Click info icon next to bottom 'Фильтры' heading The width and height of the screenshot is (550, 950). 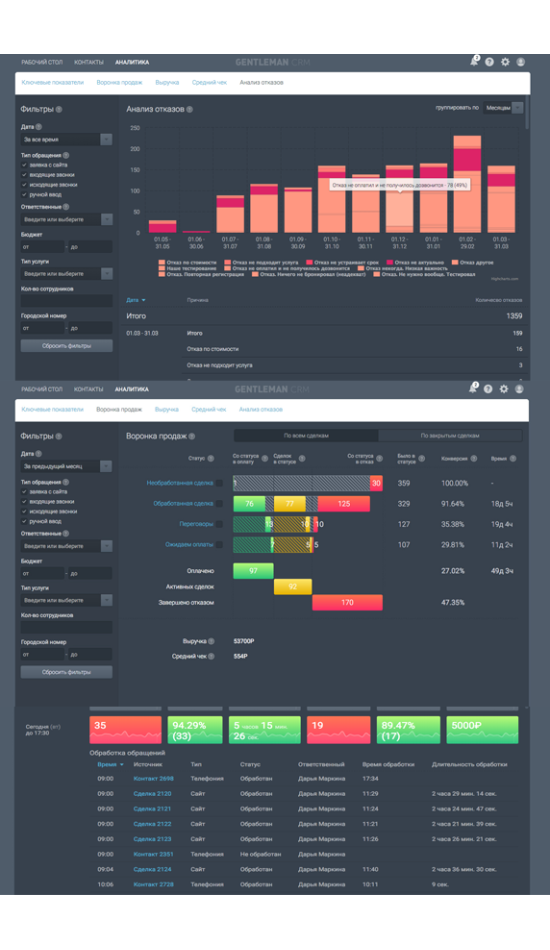coord(59,436)
